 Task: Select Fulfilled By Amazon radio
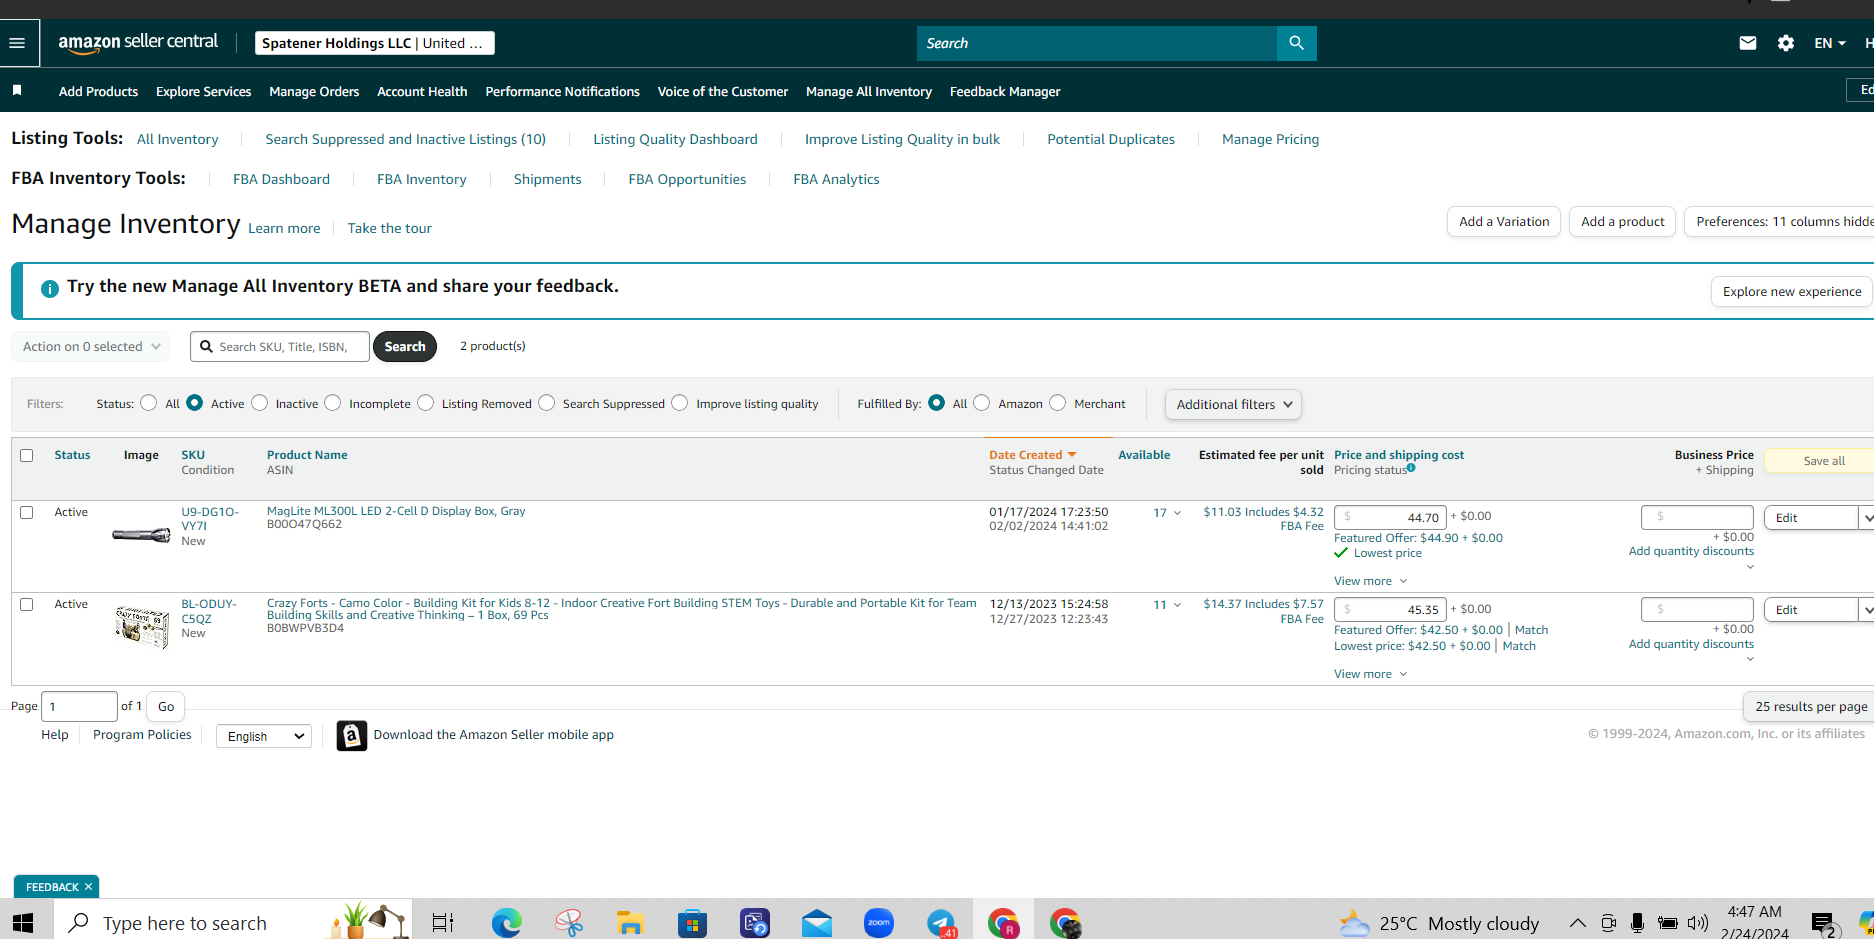982,403
